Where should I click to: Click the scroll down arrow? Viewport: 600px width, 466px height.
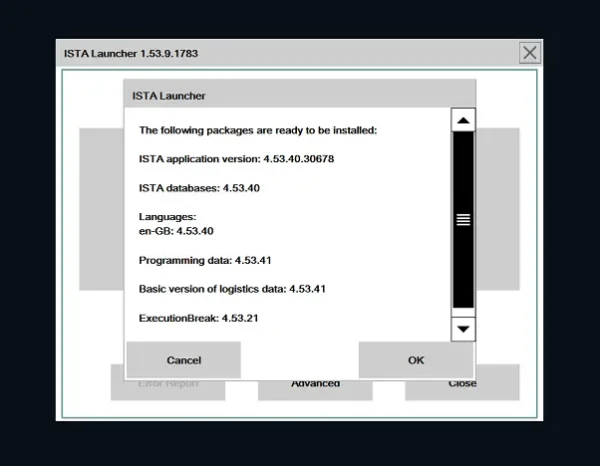point(463,329)
